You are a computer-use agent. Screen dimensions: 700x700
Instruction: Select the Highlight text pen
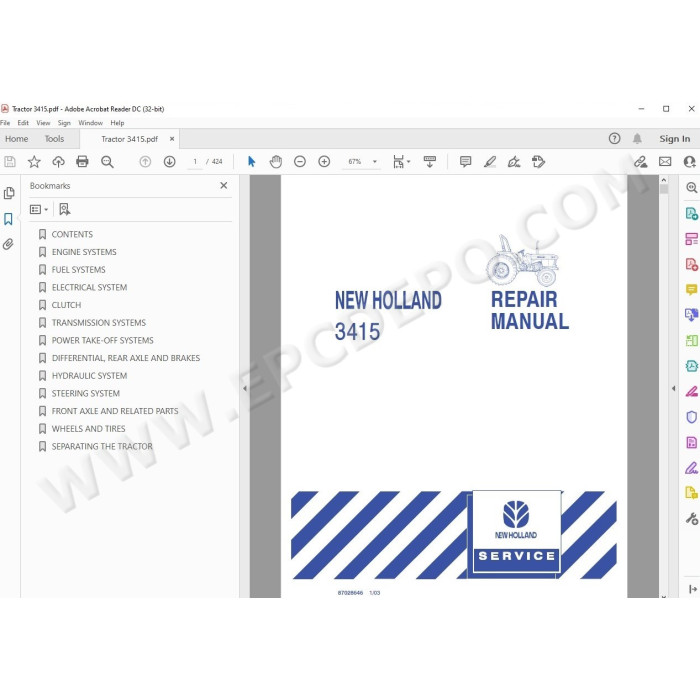tap(490, 162)
